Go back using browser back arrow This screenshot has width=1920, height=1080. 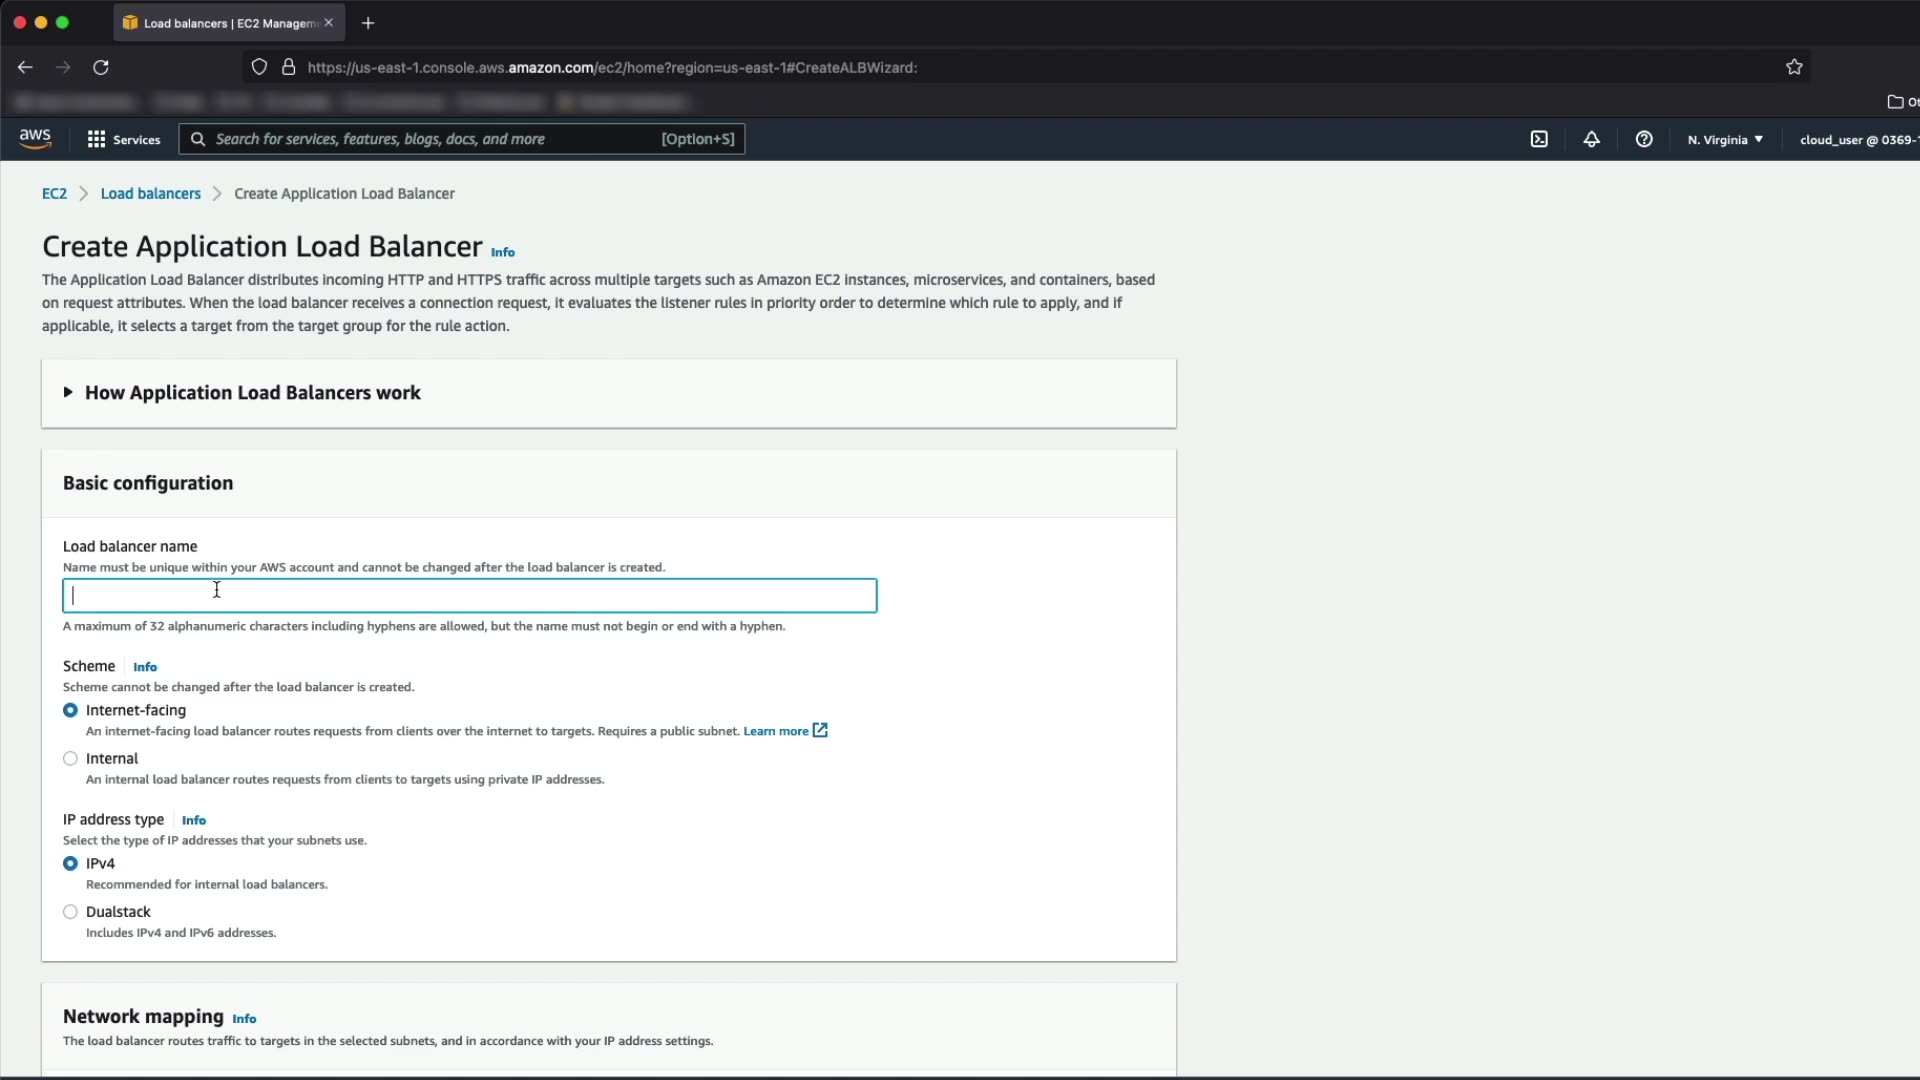pos(25,67)
